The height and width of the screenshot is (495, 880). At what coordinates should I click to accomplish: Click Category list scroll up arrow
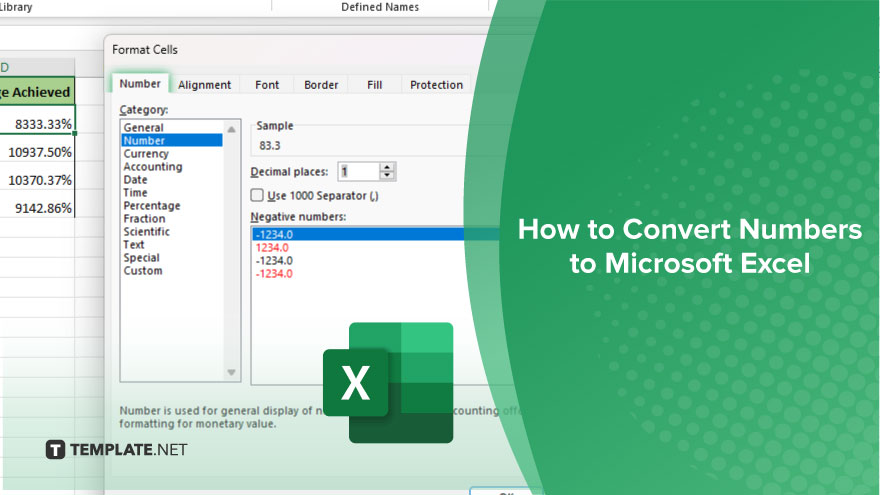231,129
